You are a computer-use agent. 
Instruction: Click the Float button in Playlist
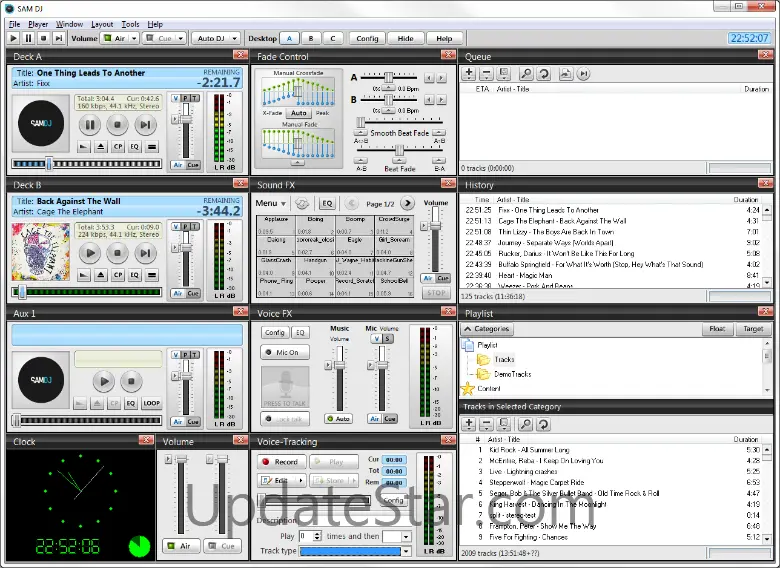pos(717,329)
